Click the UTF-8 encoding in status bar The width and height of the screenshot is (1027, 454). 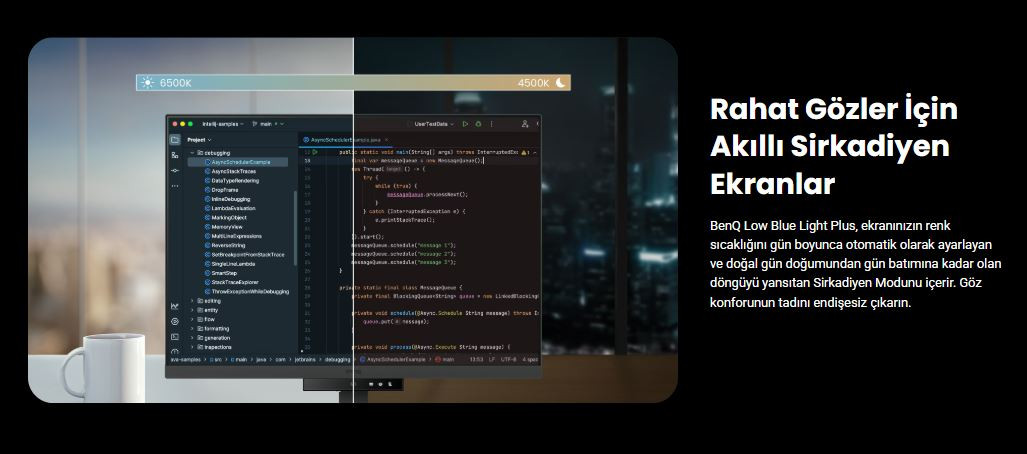507,359
